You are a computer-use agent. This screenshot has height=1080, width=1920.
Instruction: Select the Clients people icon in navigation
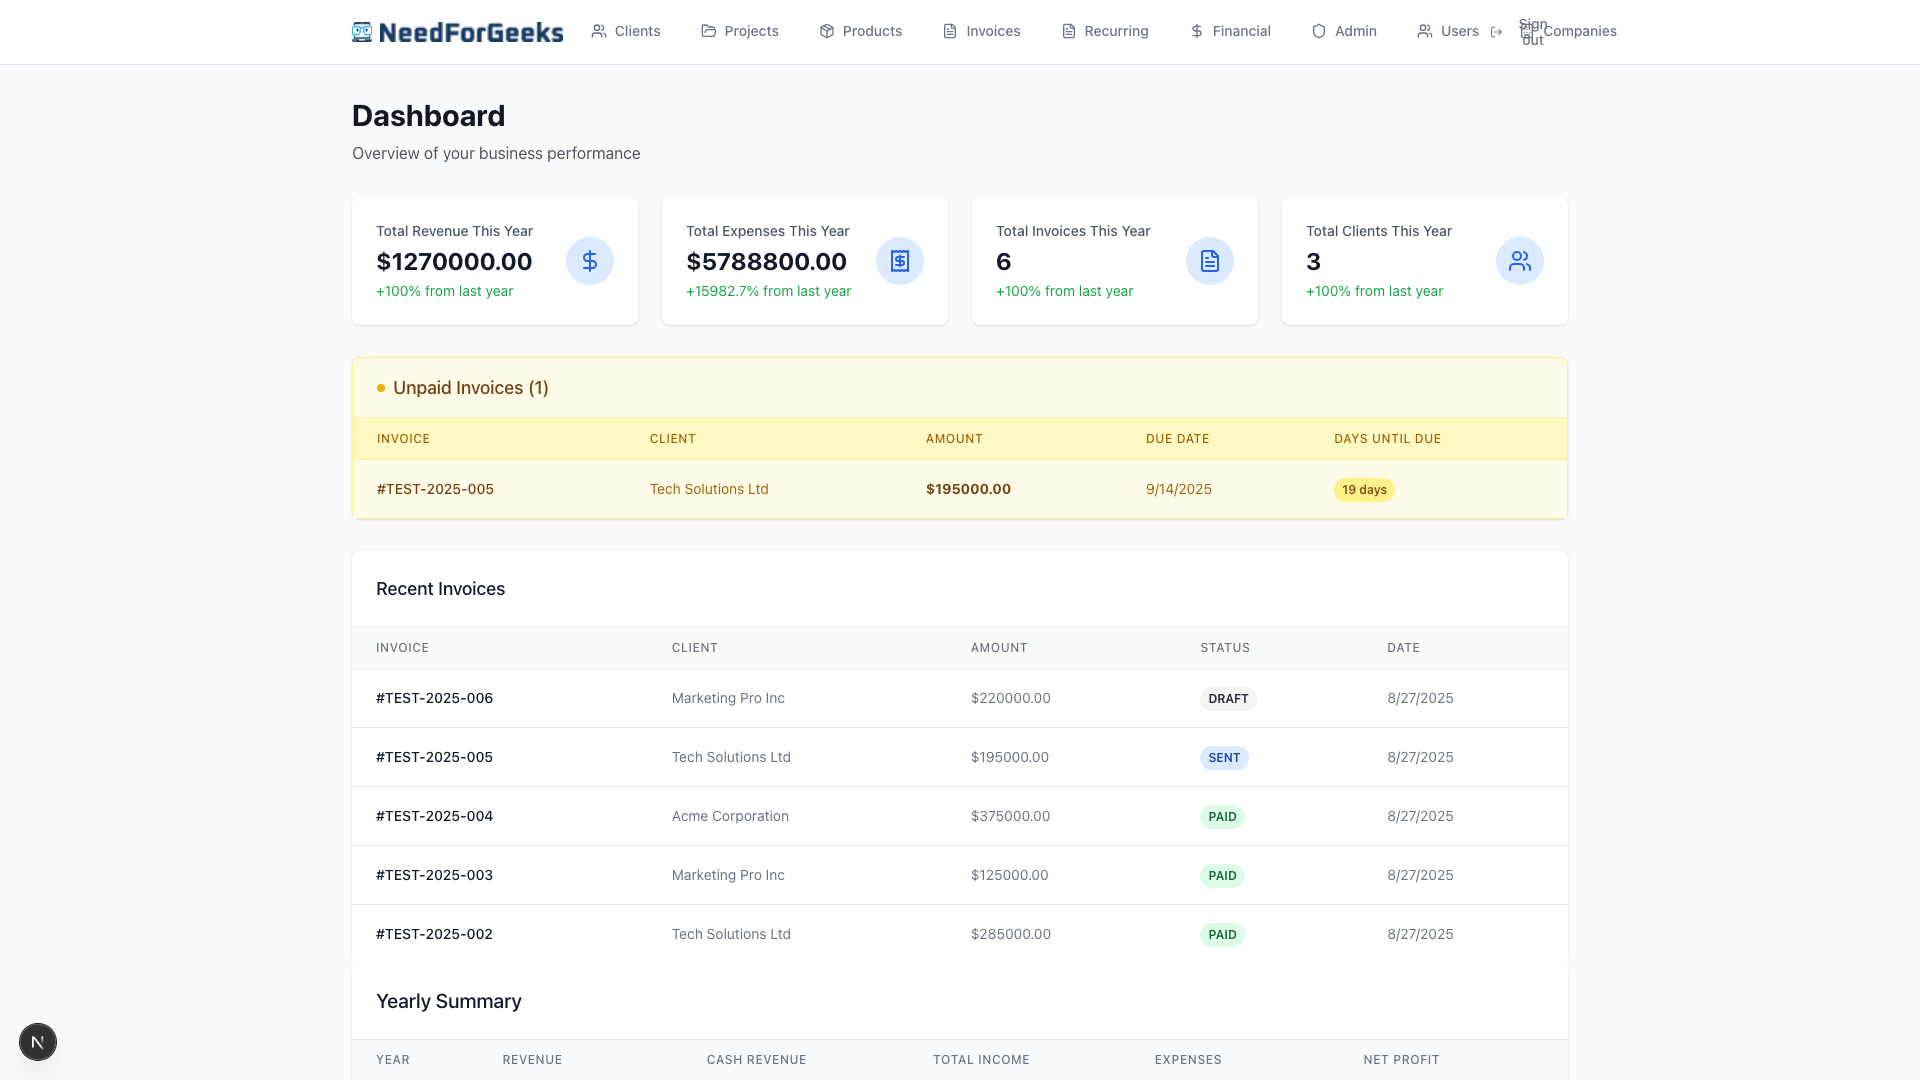pyautogui.click(x=599, y=31)
